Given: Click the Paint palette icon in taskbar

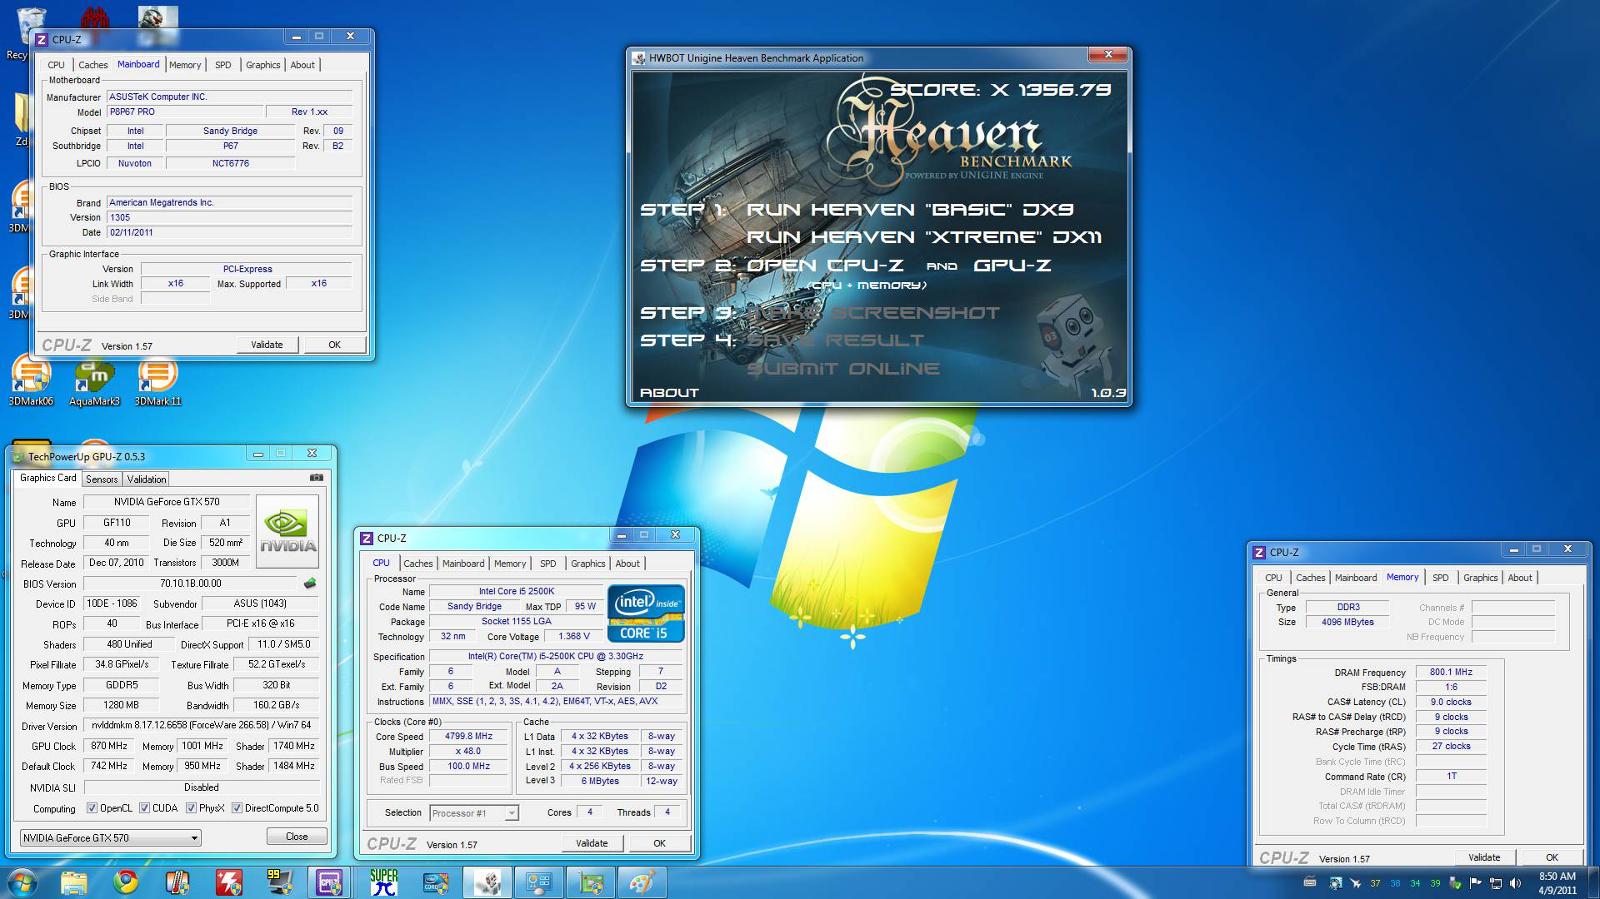Looking at the screenshot, I should pos(642,882).
